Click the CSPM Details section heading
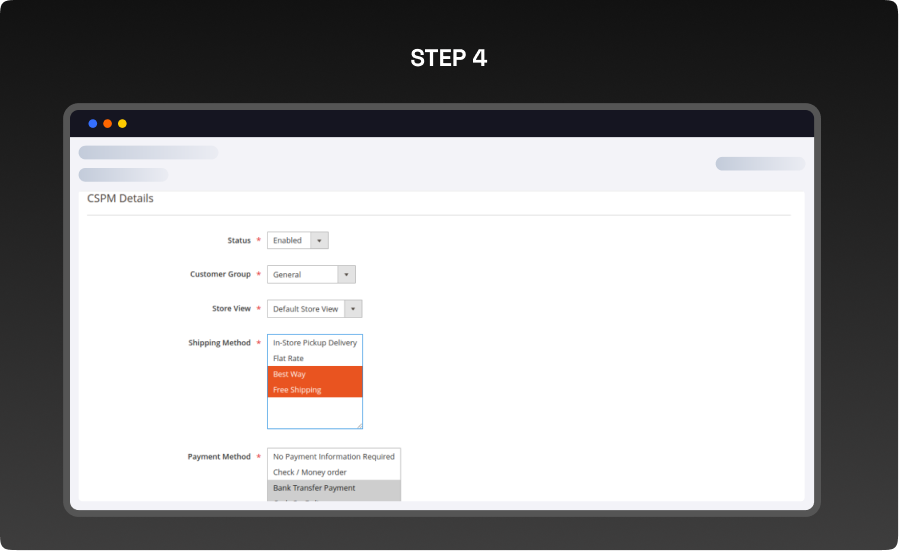The image size is (899, 551). coord(121,199)
